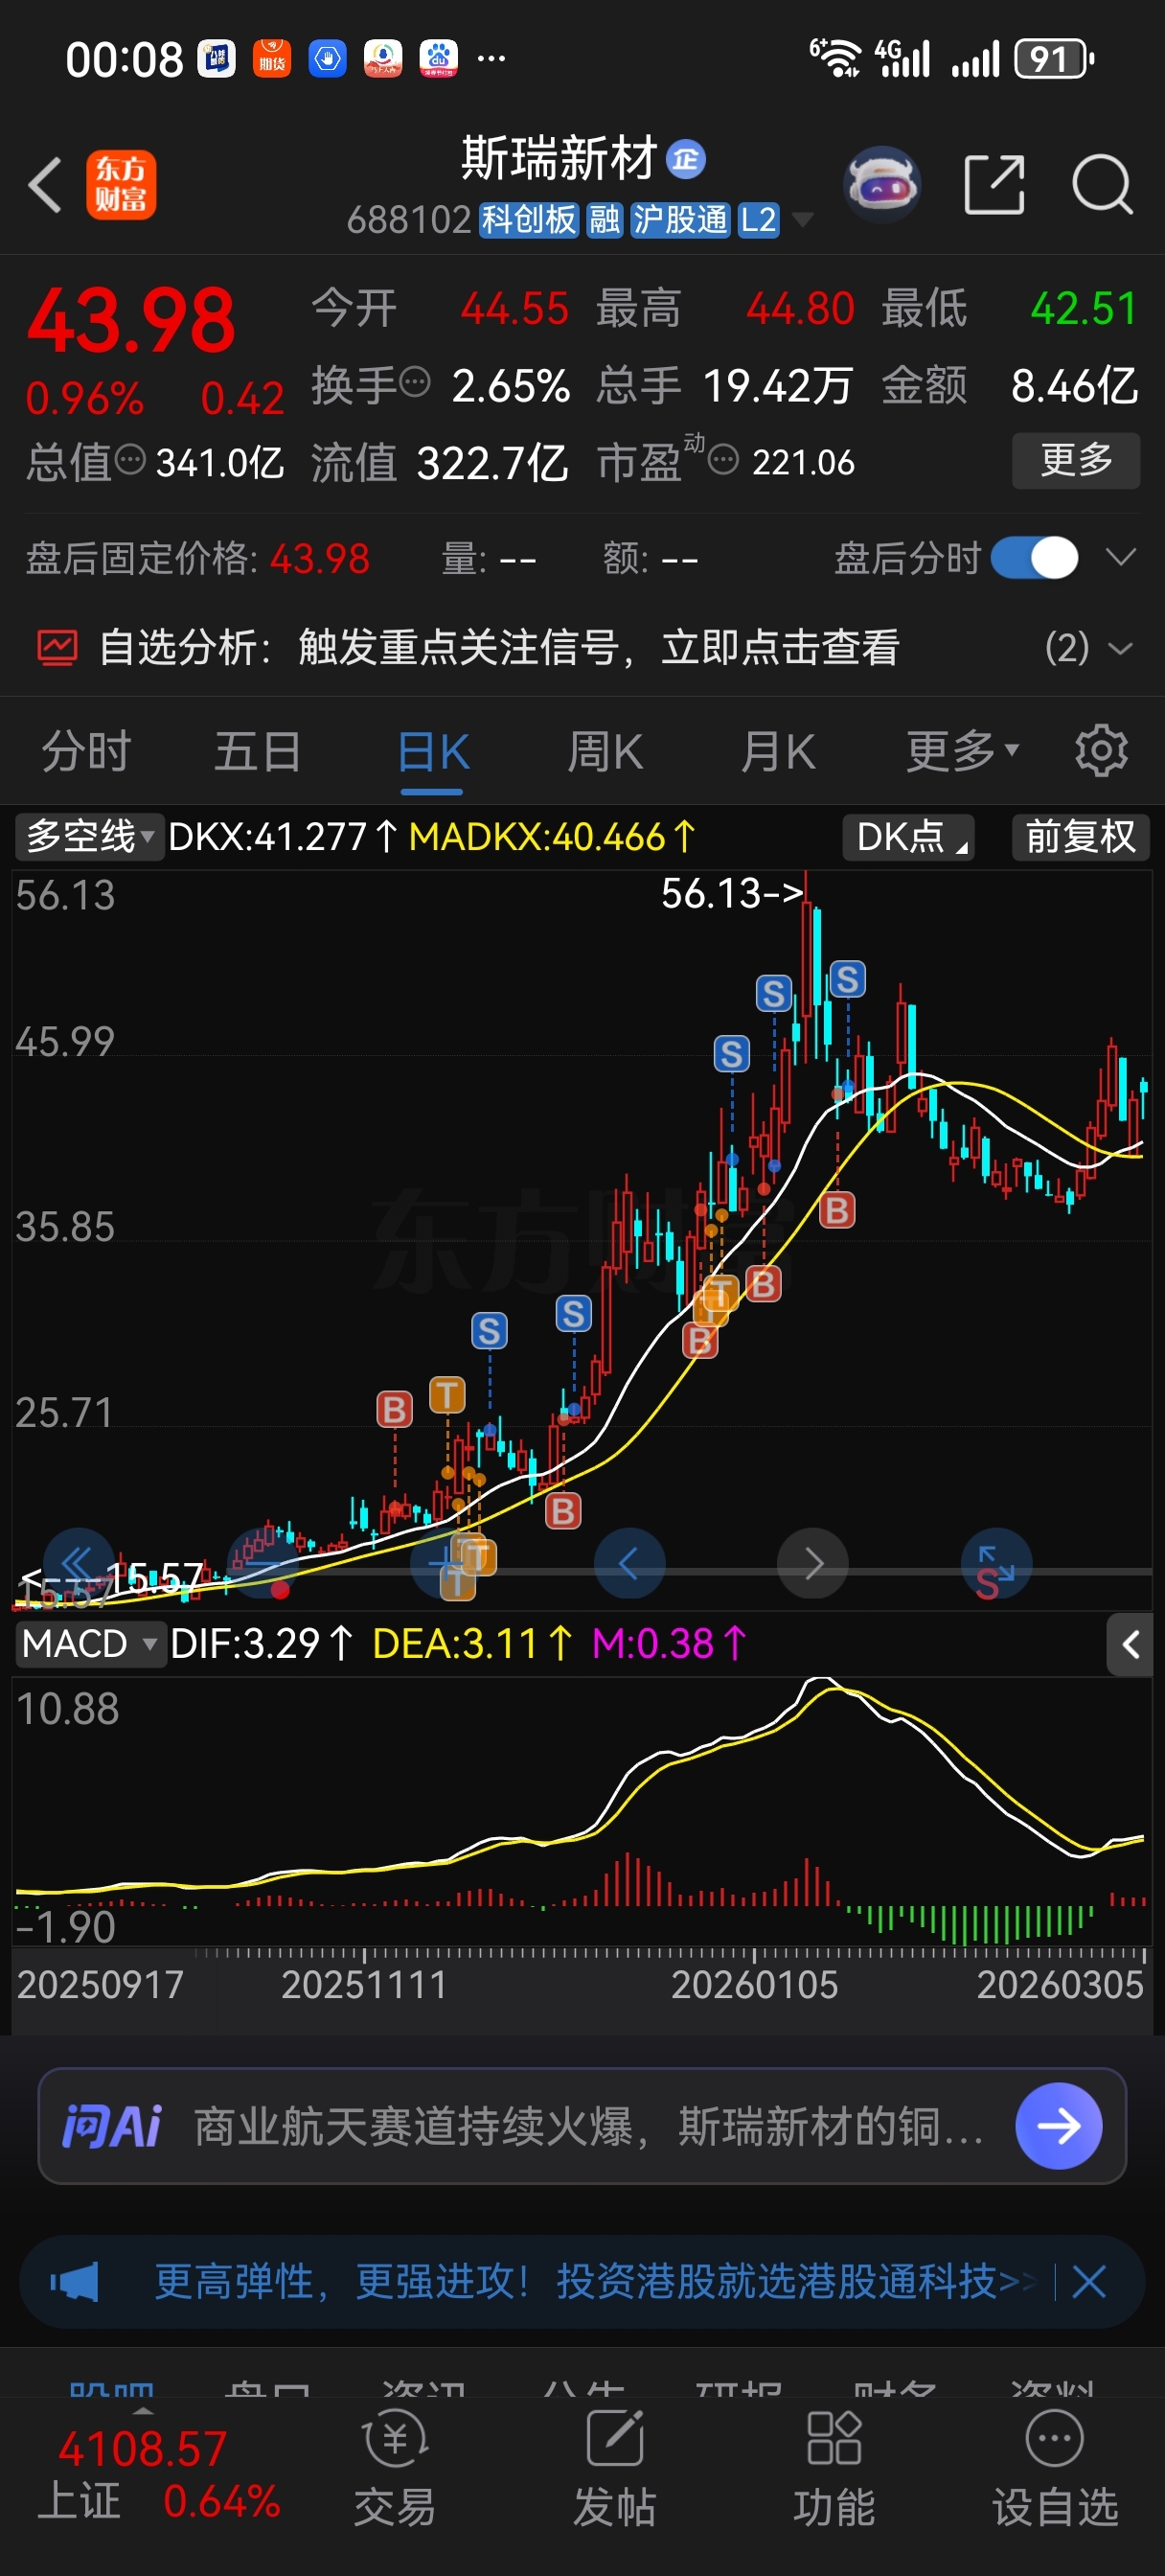Close the 港股通科技 promo banner
This screenshot has height=2576, width=1165.
click(x=1089, y=2282)
